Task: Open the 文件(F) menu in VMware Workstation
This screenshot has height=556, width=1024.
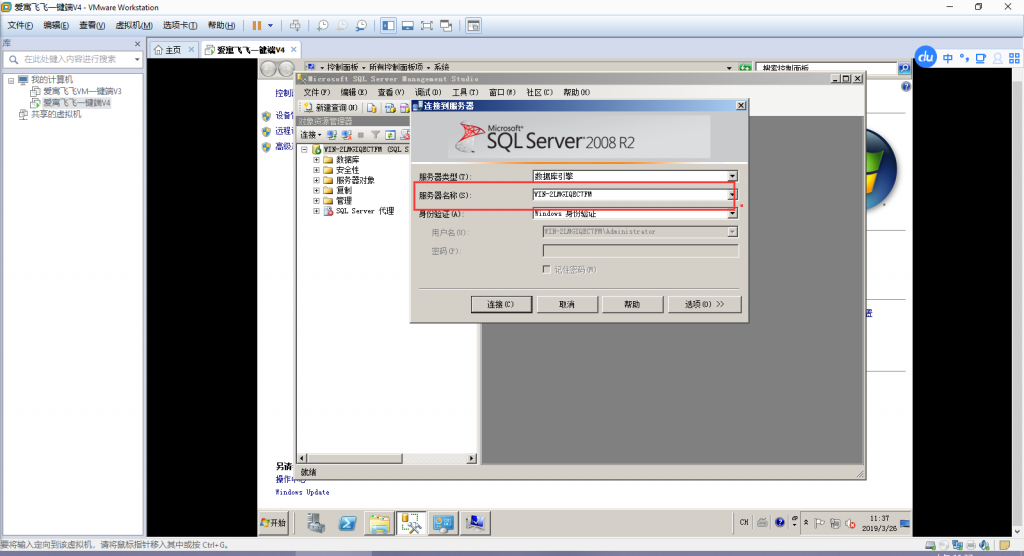Action: click(x=20, y=25)
